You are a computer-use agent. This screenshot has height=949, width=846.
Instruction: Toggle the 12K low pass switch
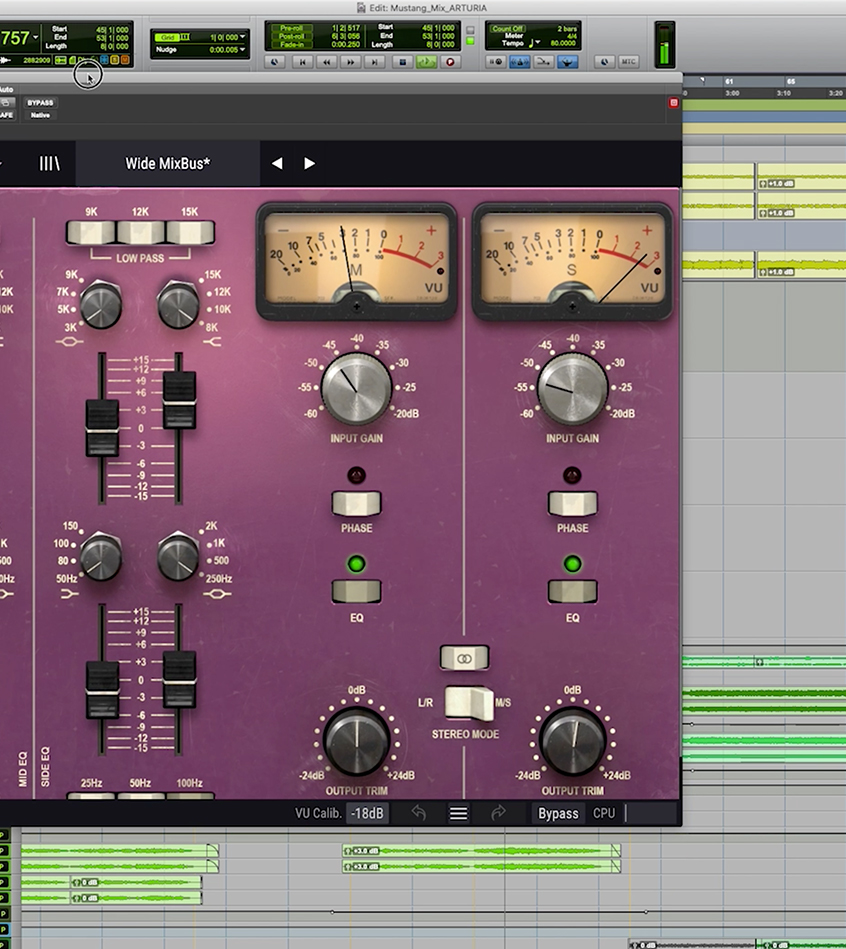pyautogui.click(x=140, y=233)
